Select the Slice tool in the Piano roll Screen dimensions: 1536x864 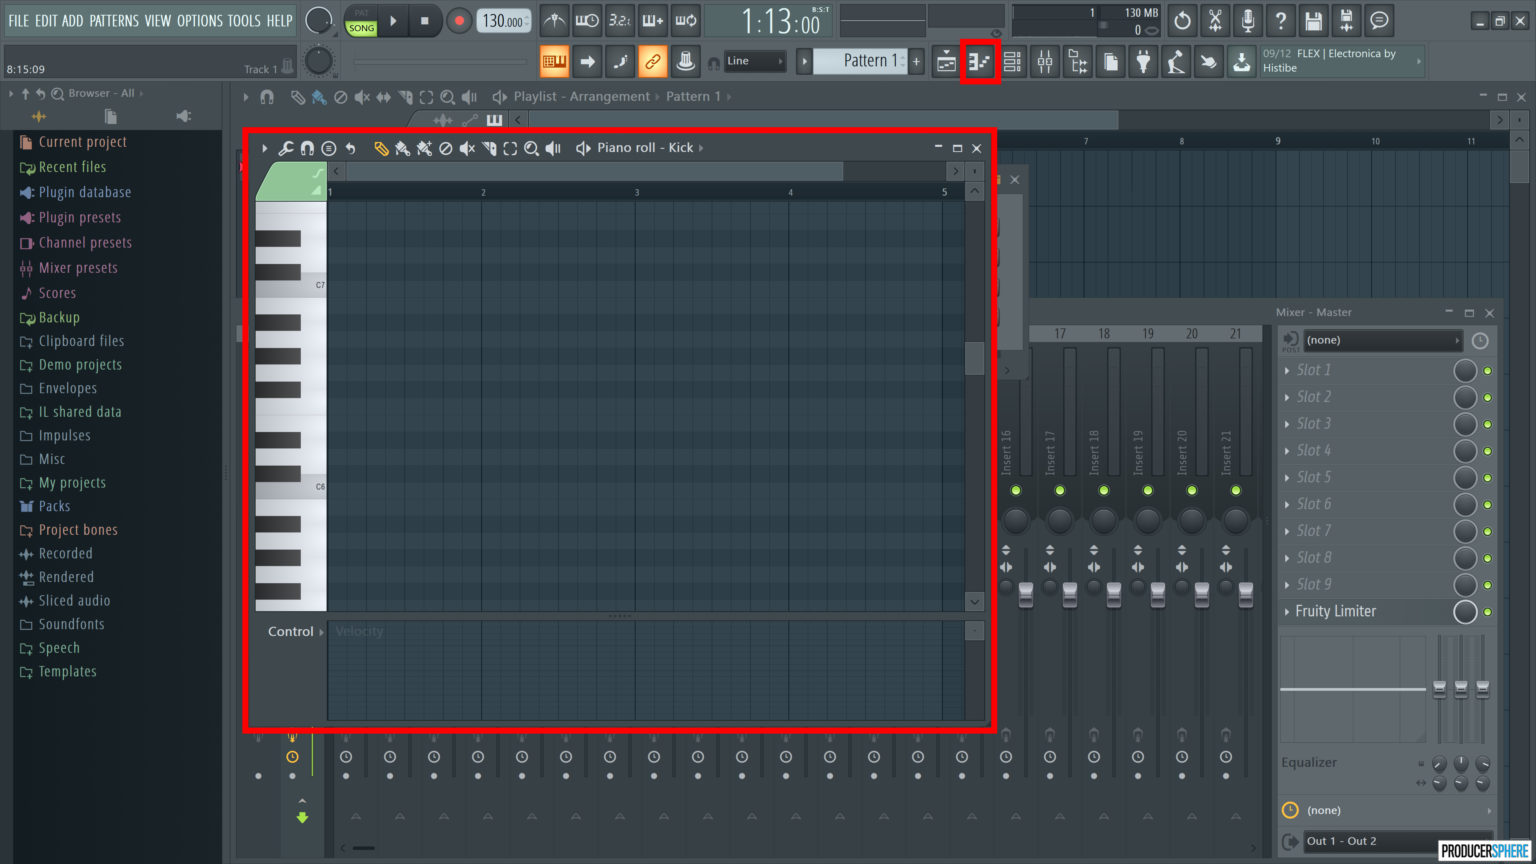click(489, 148)
